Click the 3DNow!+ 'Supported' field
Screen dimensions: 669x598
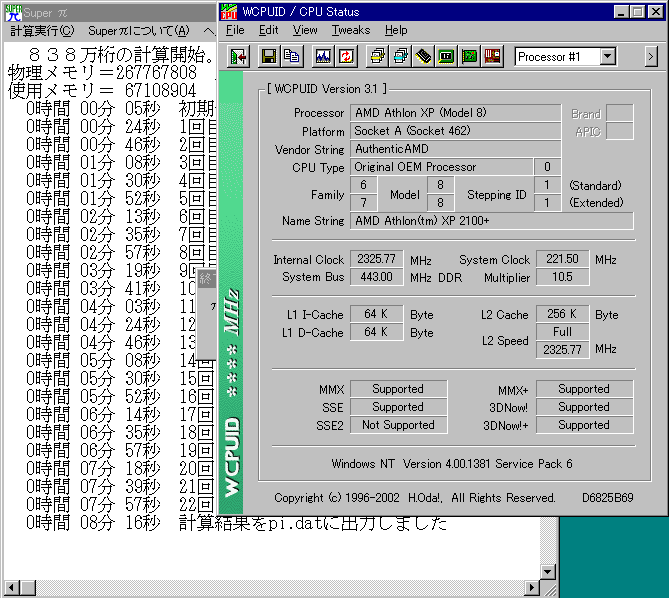tap(585, 425)
